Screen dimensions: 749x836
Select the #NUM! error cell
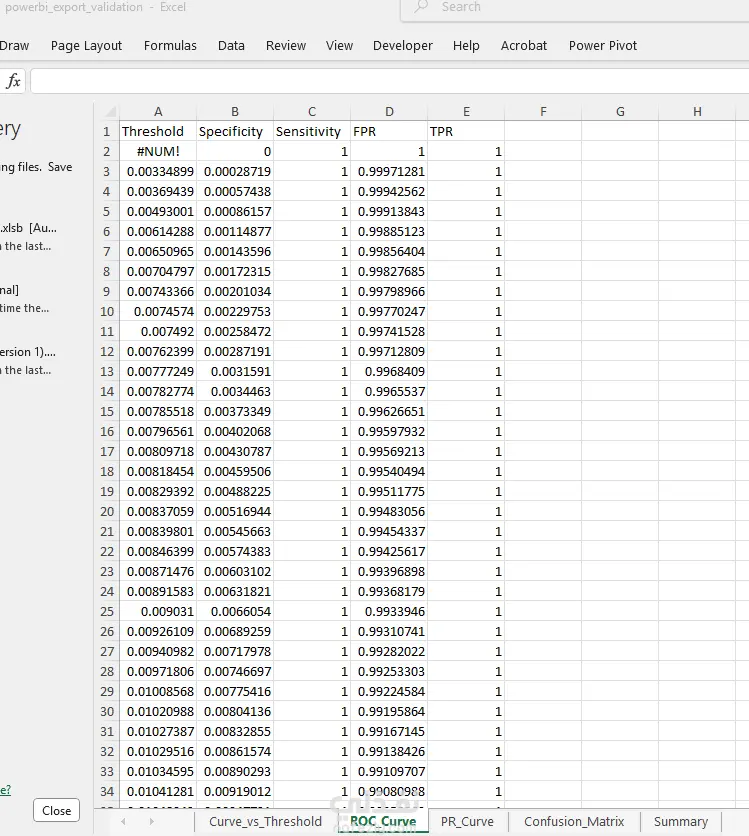click(158, 151)
